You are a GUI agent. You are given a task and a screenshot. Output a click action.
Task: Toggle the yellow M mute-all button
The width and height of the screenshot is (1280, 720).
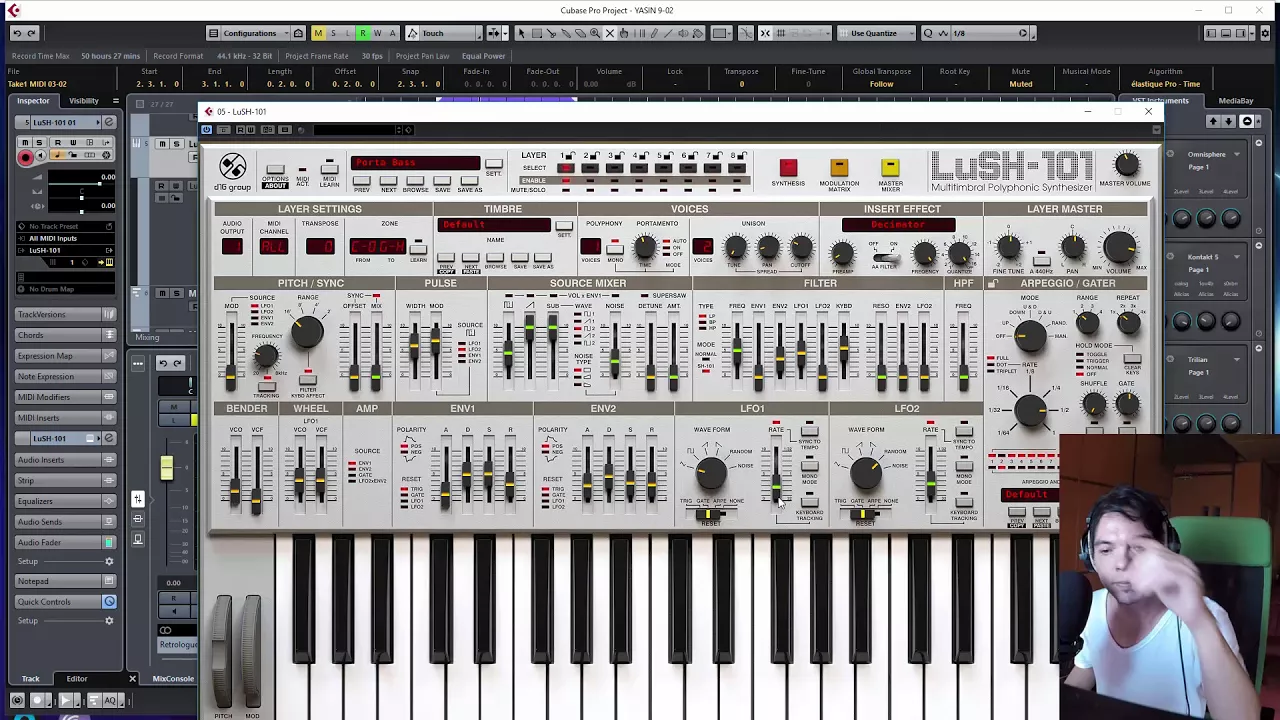(318, 33)
